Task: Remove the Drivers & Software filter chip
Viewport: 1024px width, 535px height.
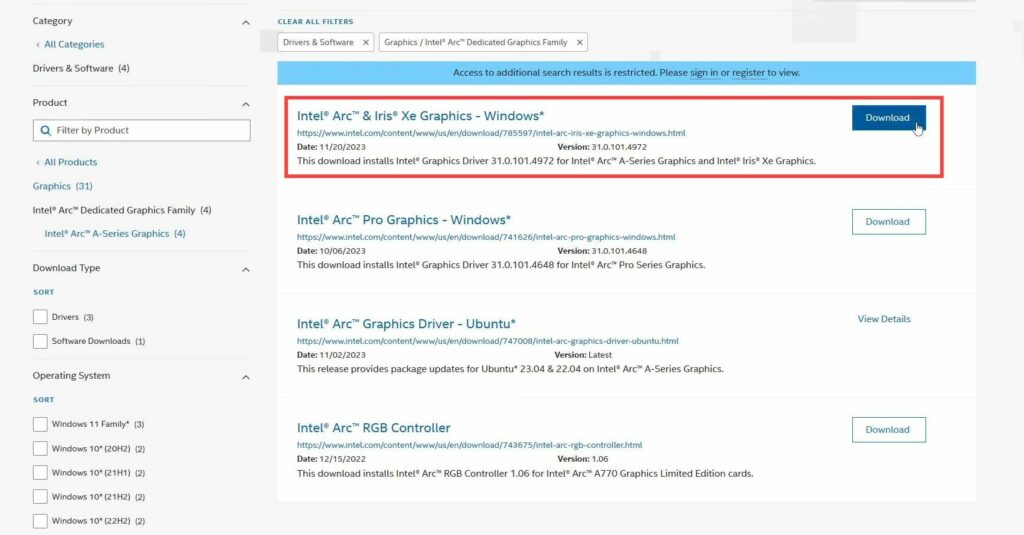Action: (366, 42)
